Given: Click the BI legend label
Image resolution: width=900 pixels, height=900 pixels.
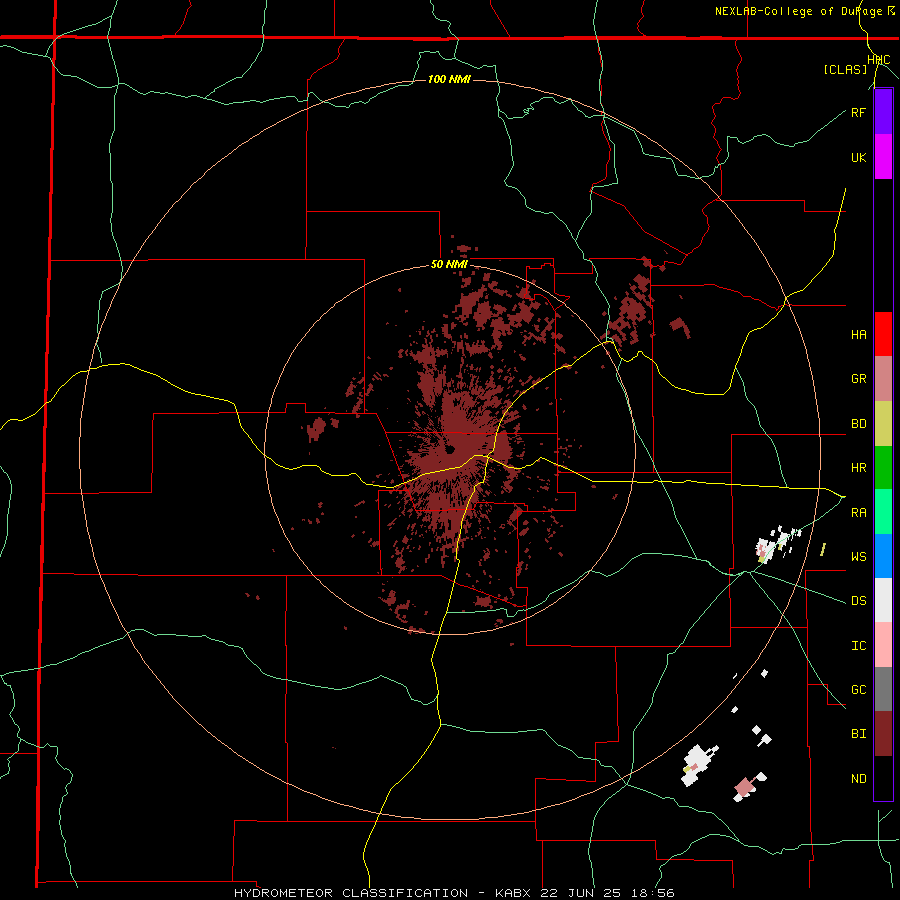Looking at the screenshot, I should 858,734.
